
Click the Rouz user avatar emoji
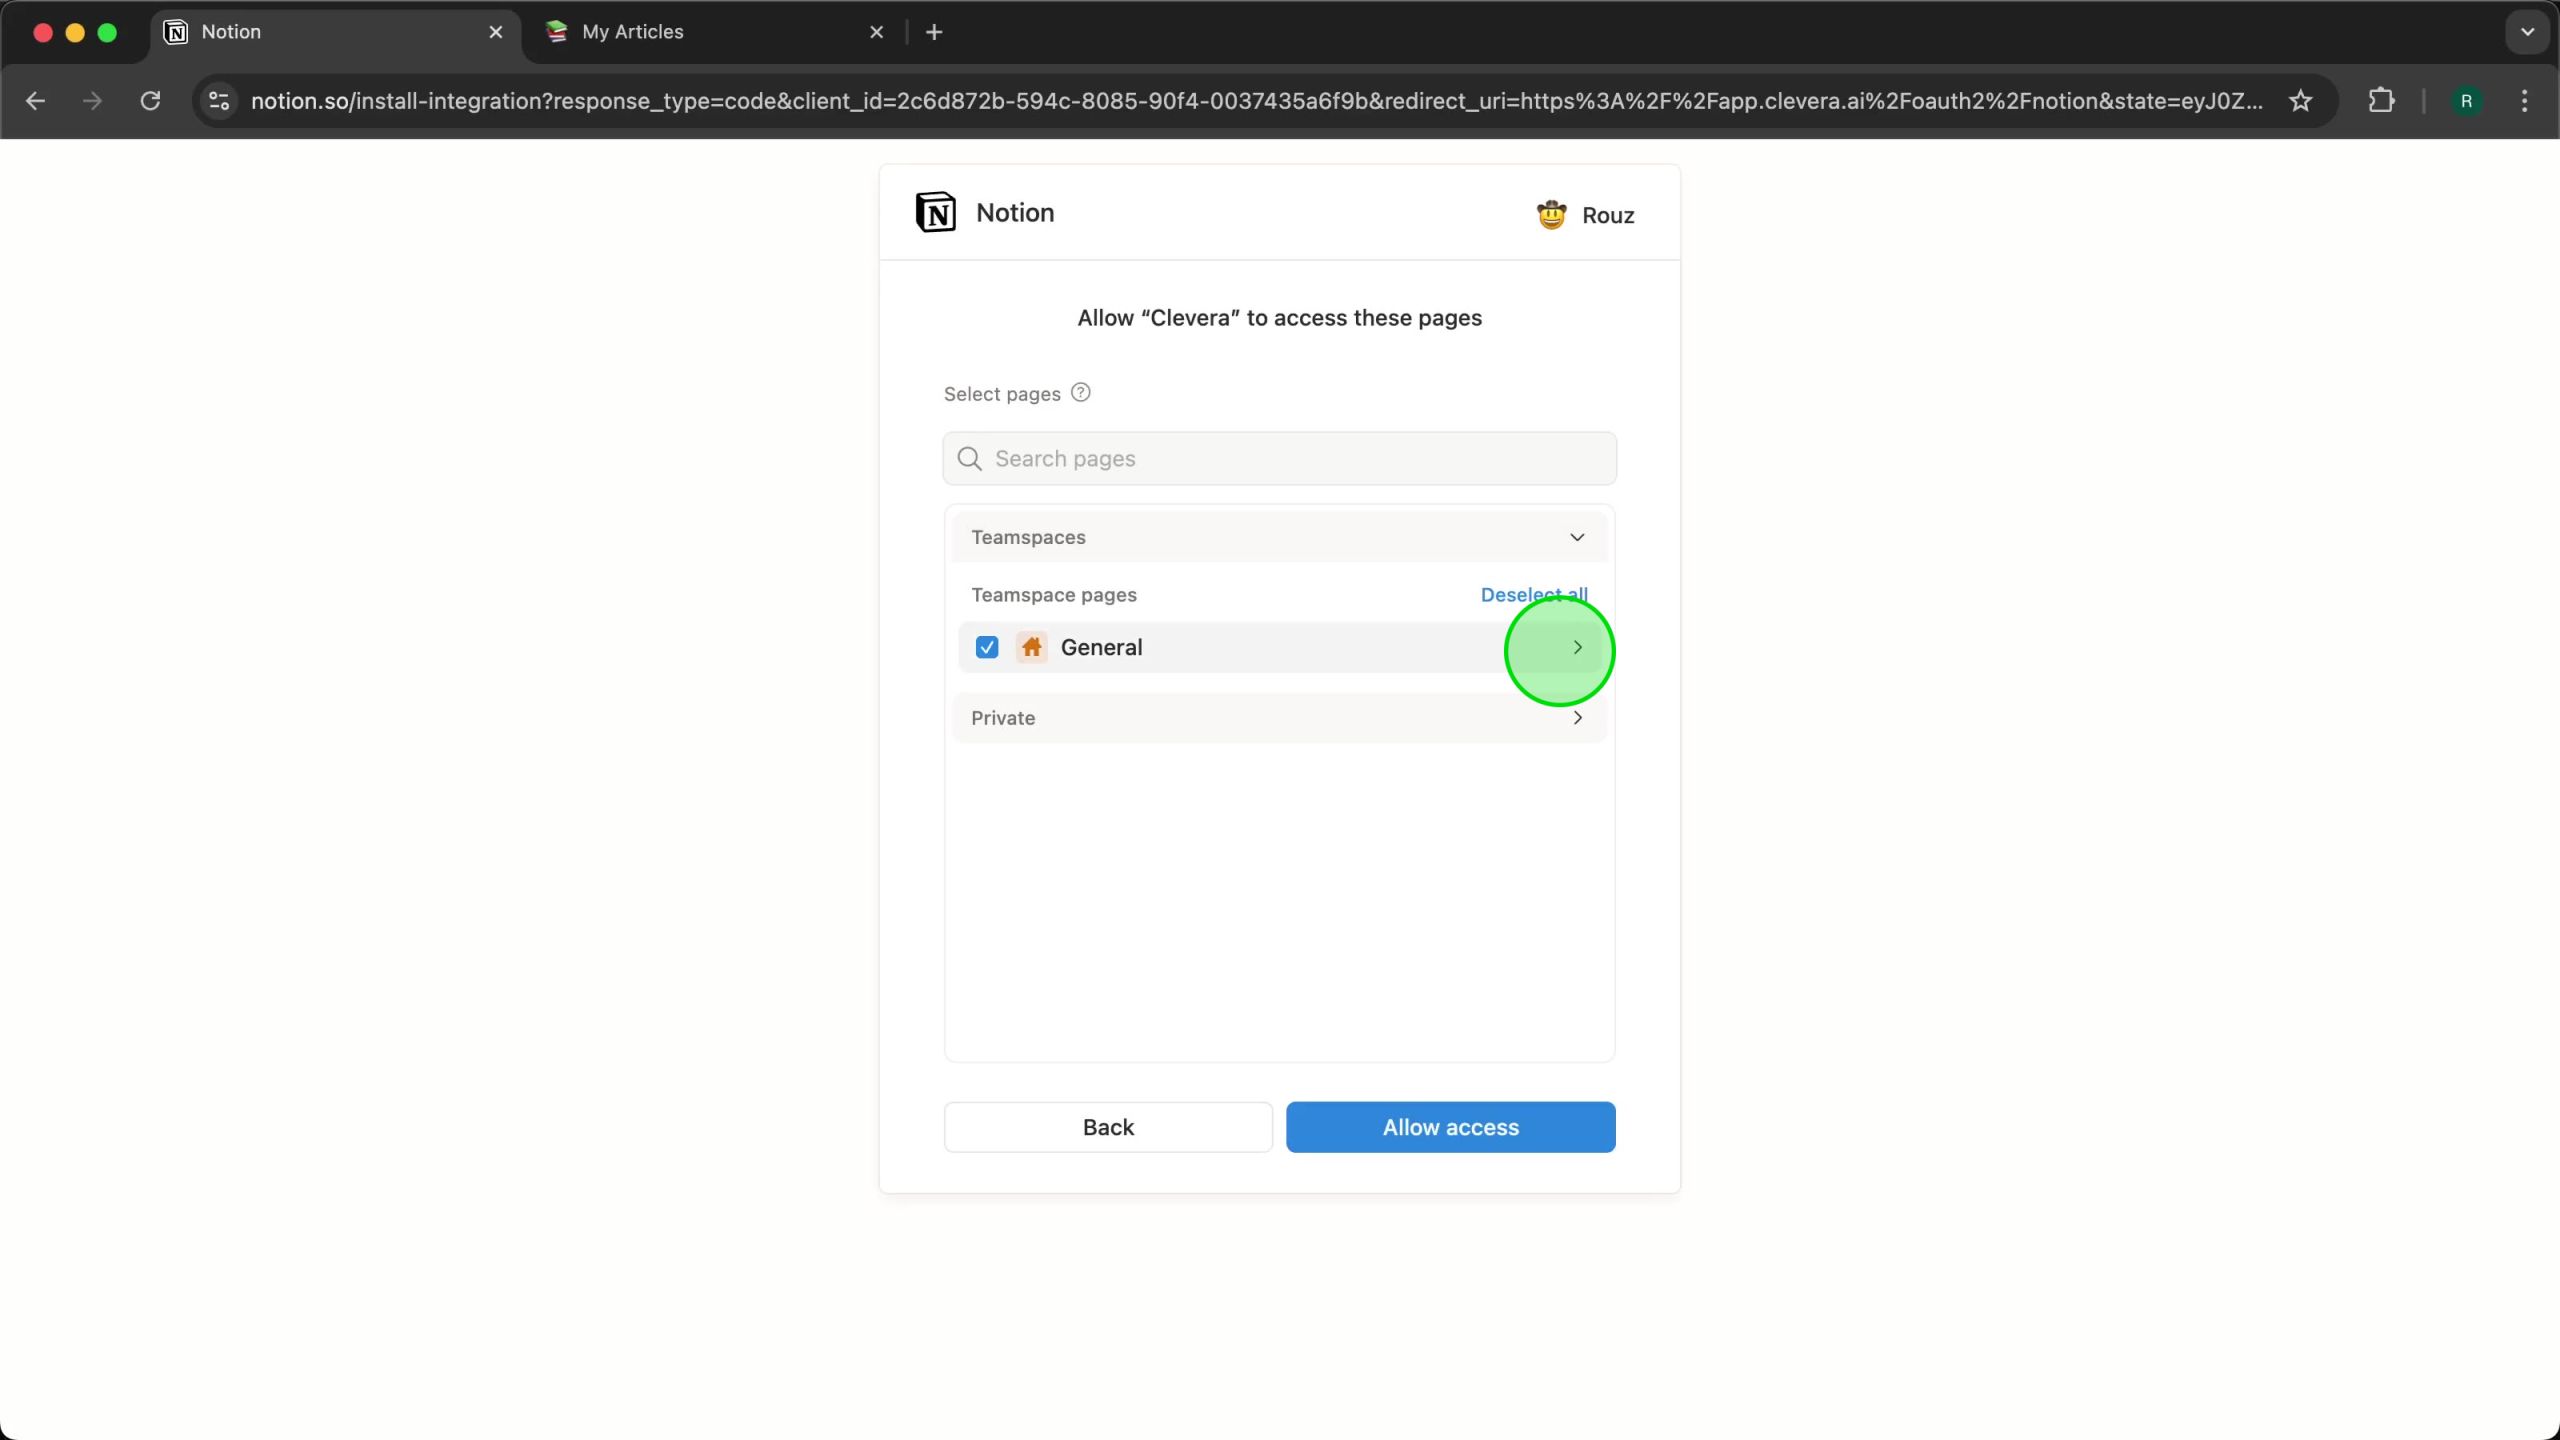pyautogui.click(x=1551, y=215)
